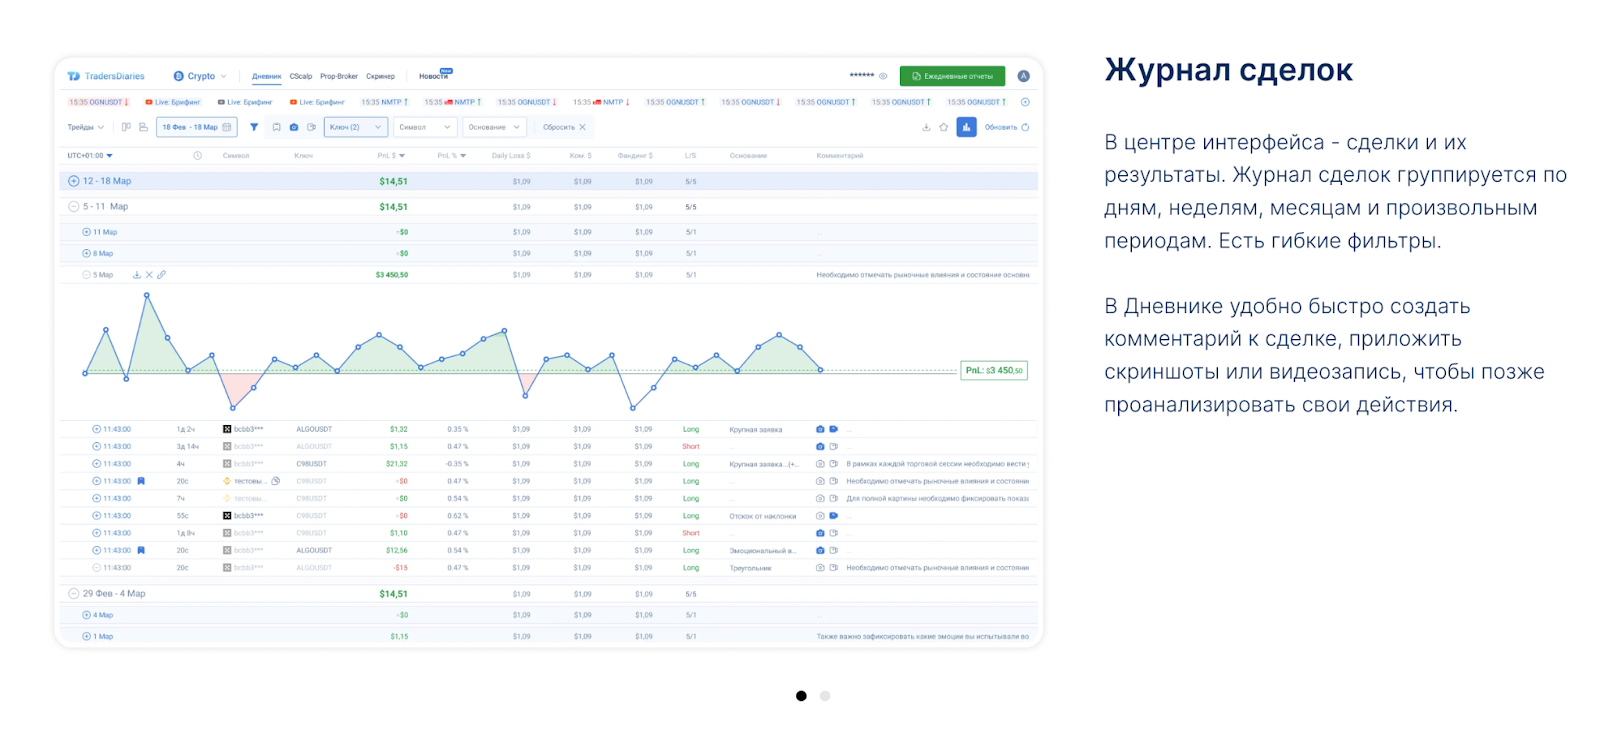Switch to the CScalp tab
The width and height of the screenshot is (1600, 756).
tap(301, 76)
